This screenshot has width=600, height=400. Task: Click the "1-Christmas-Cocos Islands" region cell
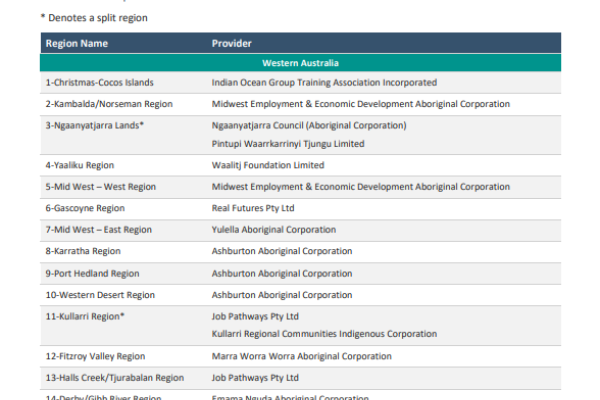coord(98,82)
